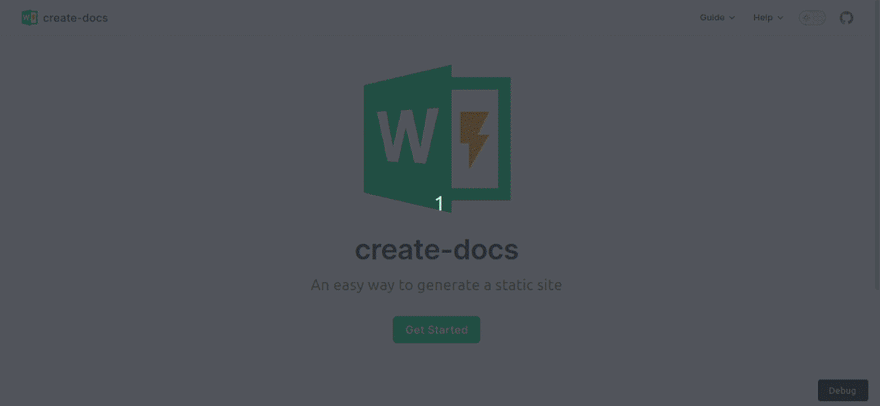Open the Debug panel button
Image resolution: width=880 pixels, height=406 pixels.
point(842,390)
